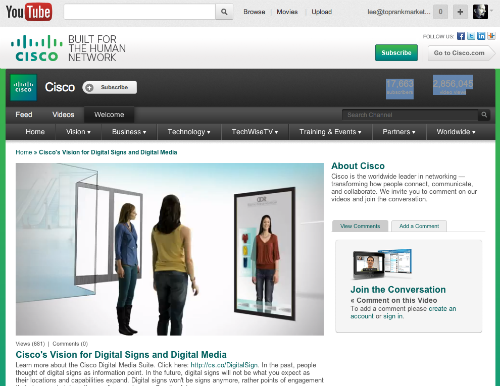Click the 17,663 subscribers count
The width and height of the screenshot is (500, 386).
[400, 87]
